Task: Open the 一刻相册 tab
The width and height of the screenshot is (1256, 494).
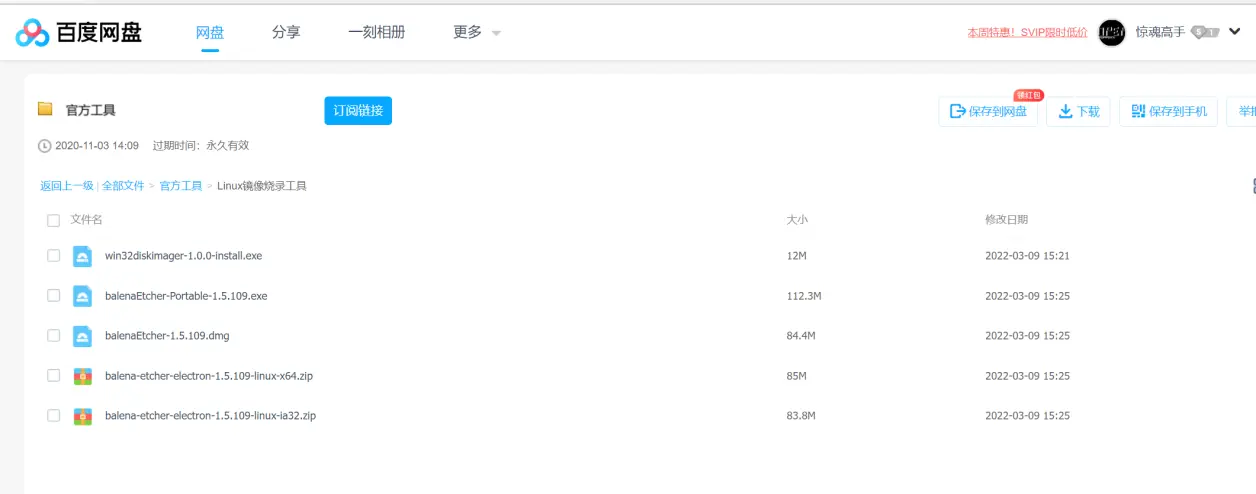Action: click(377, 32)
